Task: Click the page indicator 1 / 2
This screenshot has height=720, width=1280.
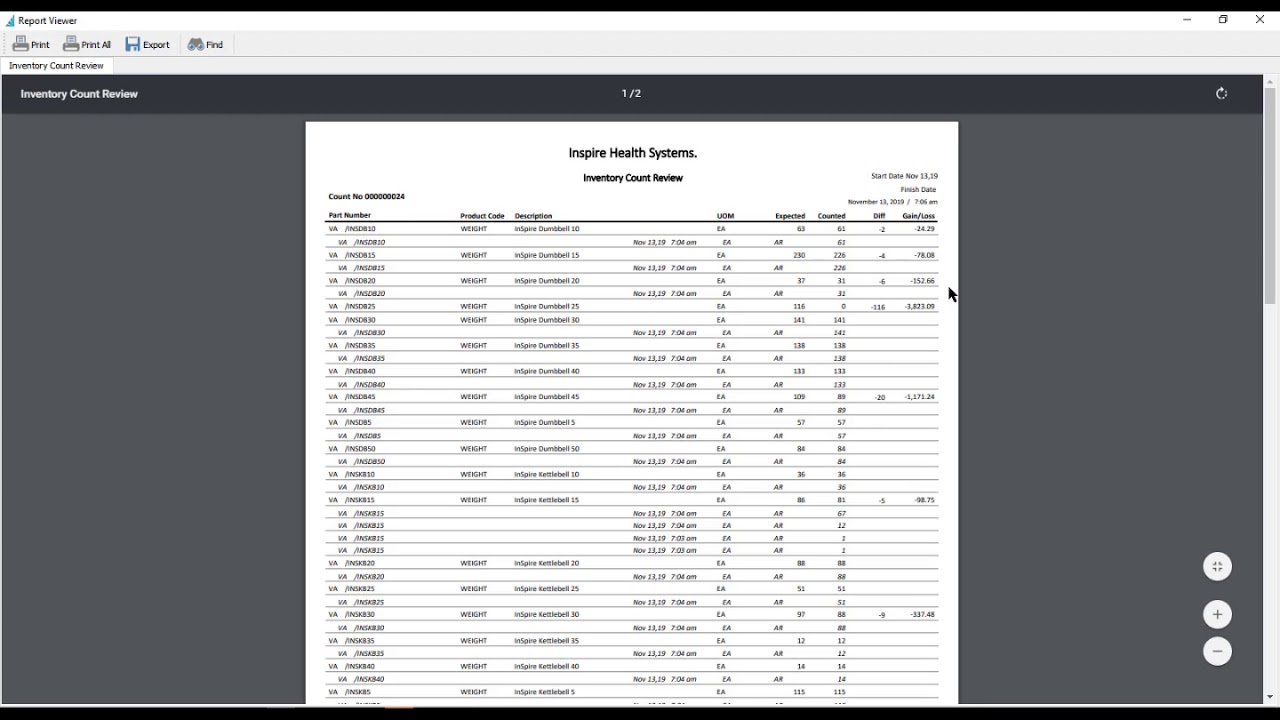Action: click(x=631, y=93)
